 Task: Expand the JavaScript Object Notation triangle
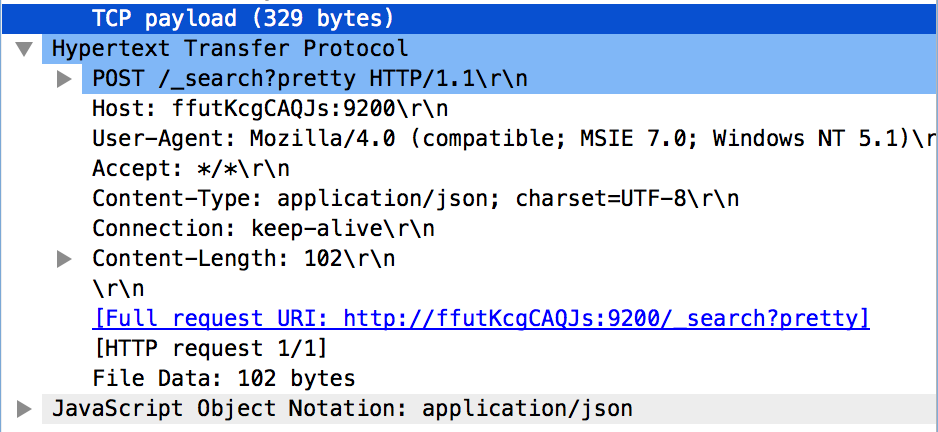click(24, 408)
